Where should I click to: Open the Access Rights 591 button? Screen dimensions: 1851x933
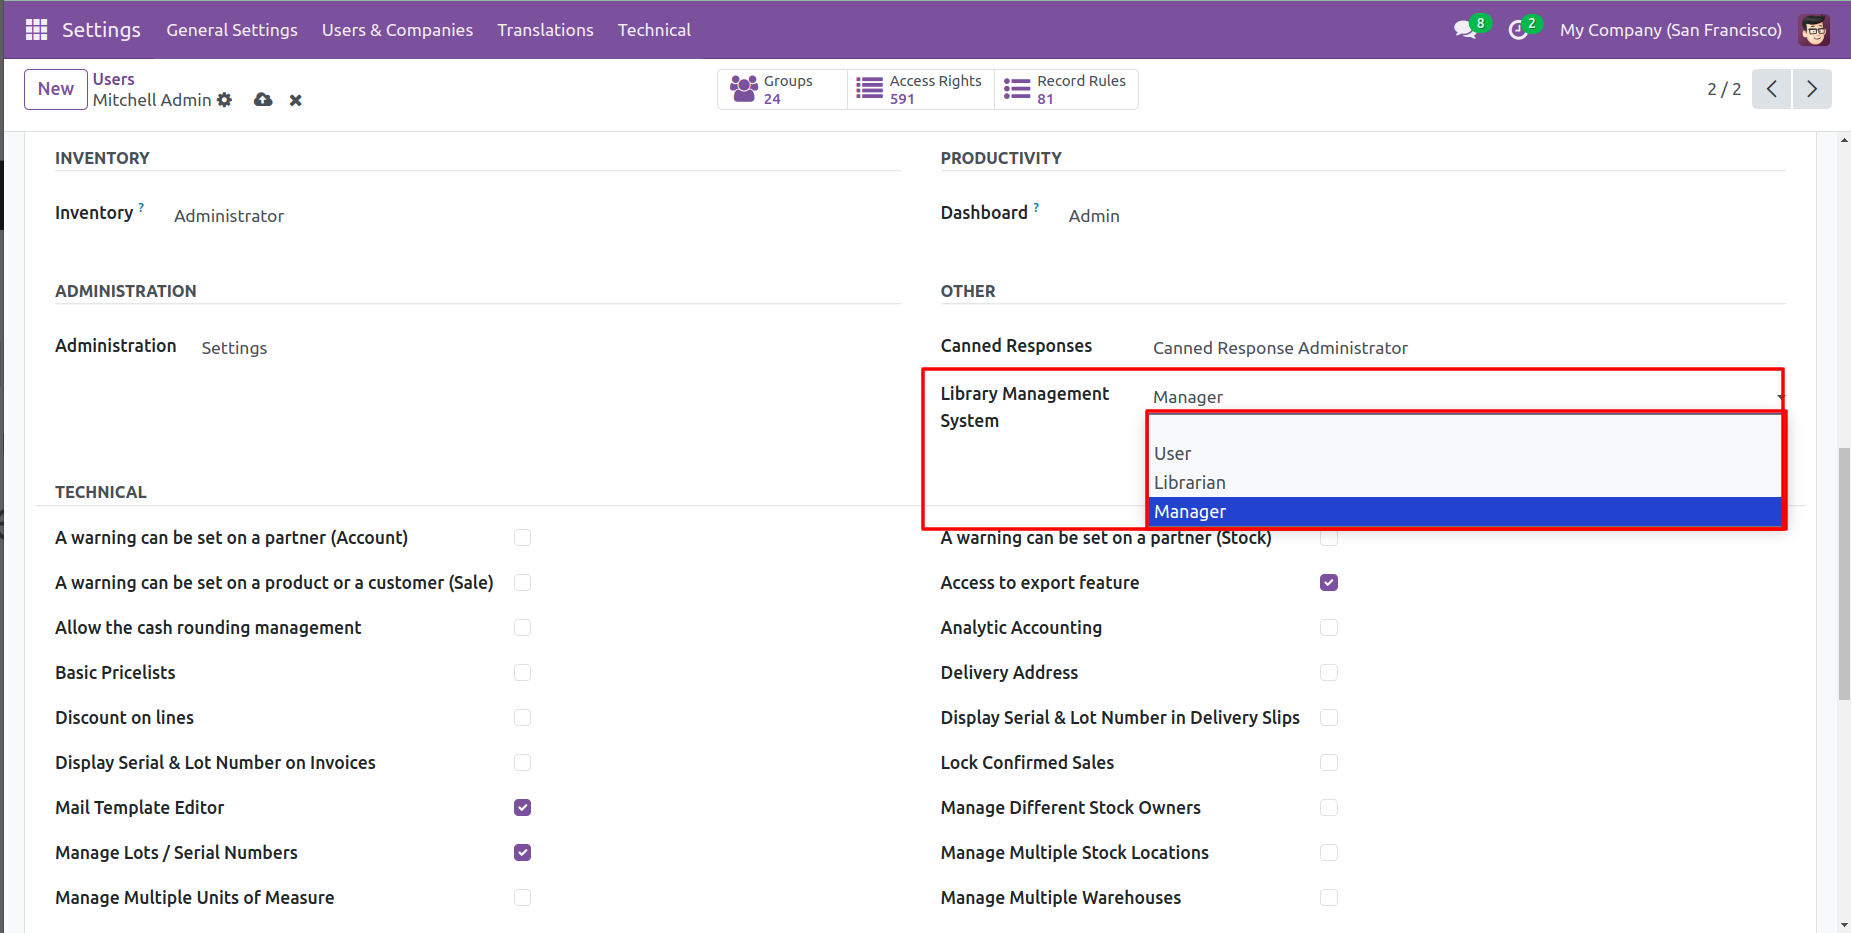(x=920, y=89)
